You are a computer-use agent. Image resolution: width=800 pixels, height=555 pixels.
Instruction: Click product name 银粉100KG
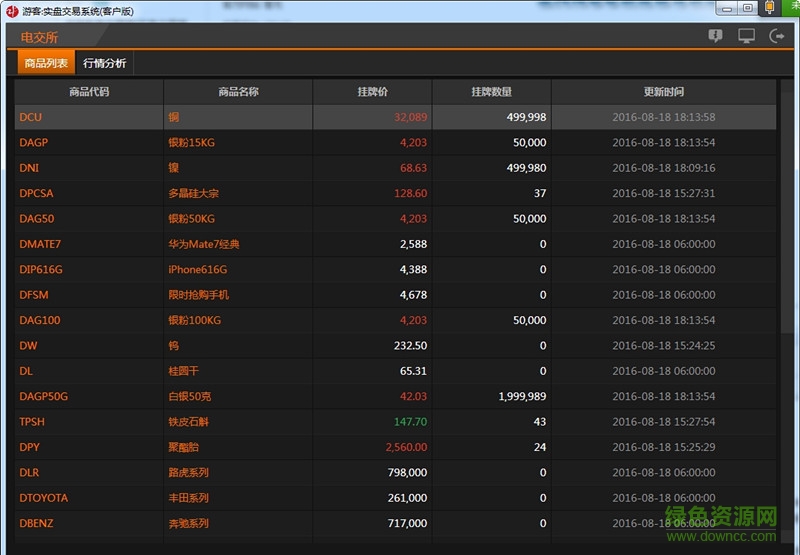click(195, 320)
